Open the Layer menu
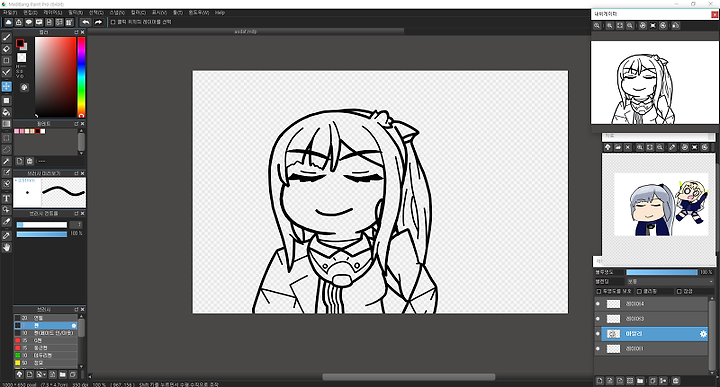 point(53,12)
